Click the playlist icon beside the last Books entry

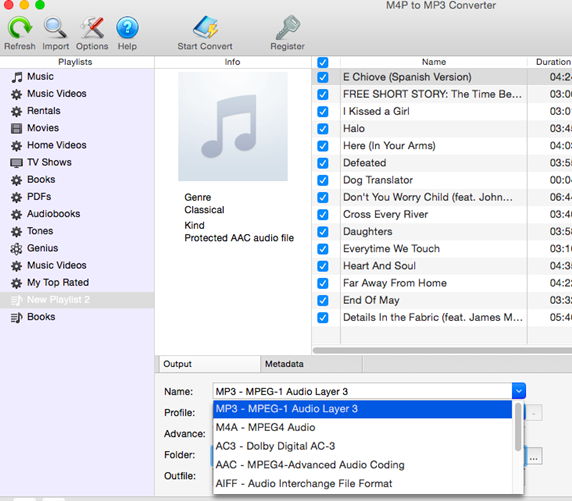[16, 317]
